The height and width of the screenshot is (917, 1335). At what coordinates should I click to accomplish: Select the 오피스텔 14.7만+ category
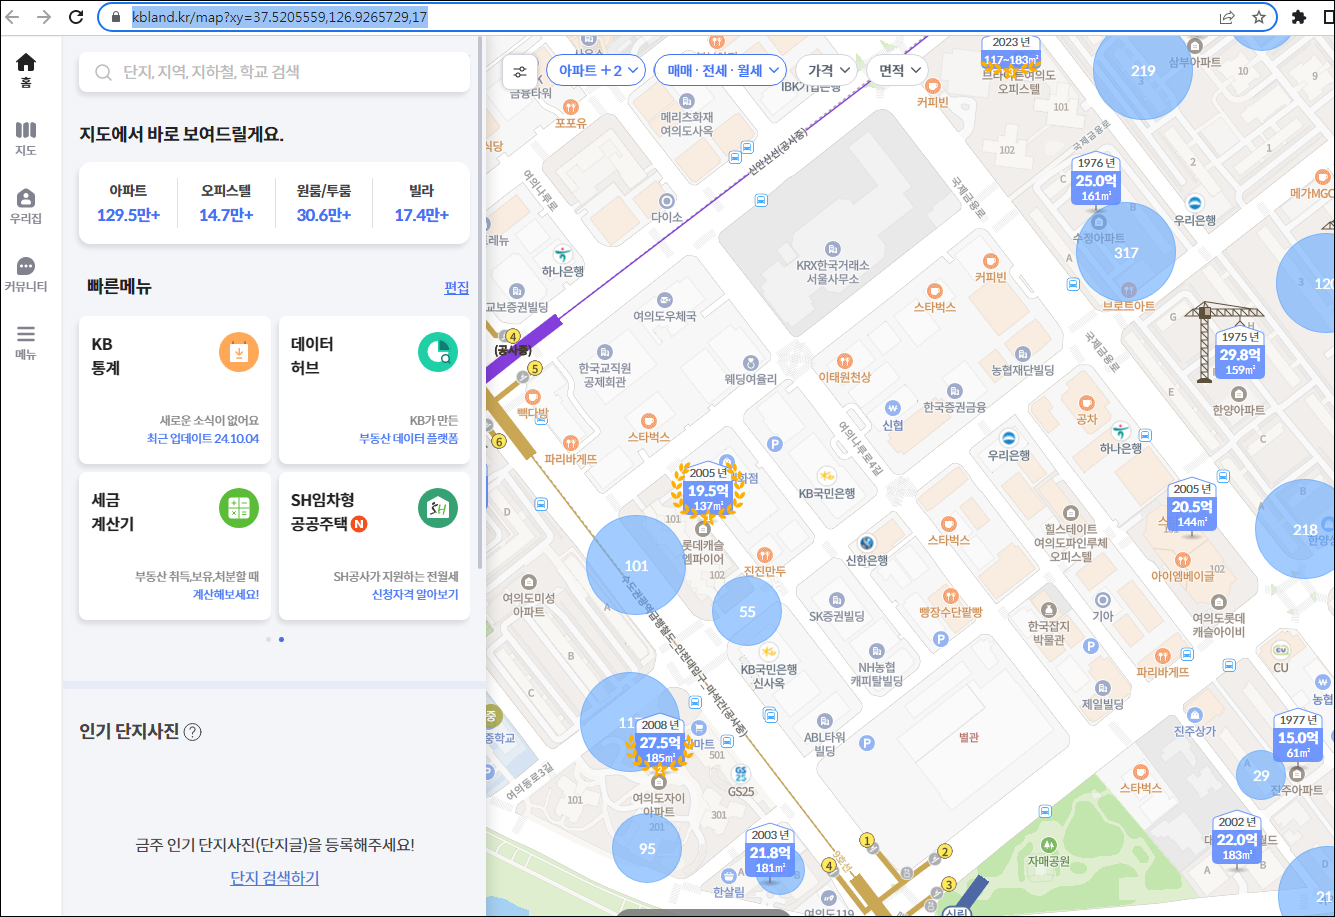tap(226, 203)
